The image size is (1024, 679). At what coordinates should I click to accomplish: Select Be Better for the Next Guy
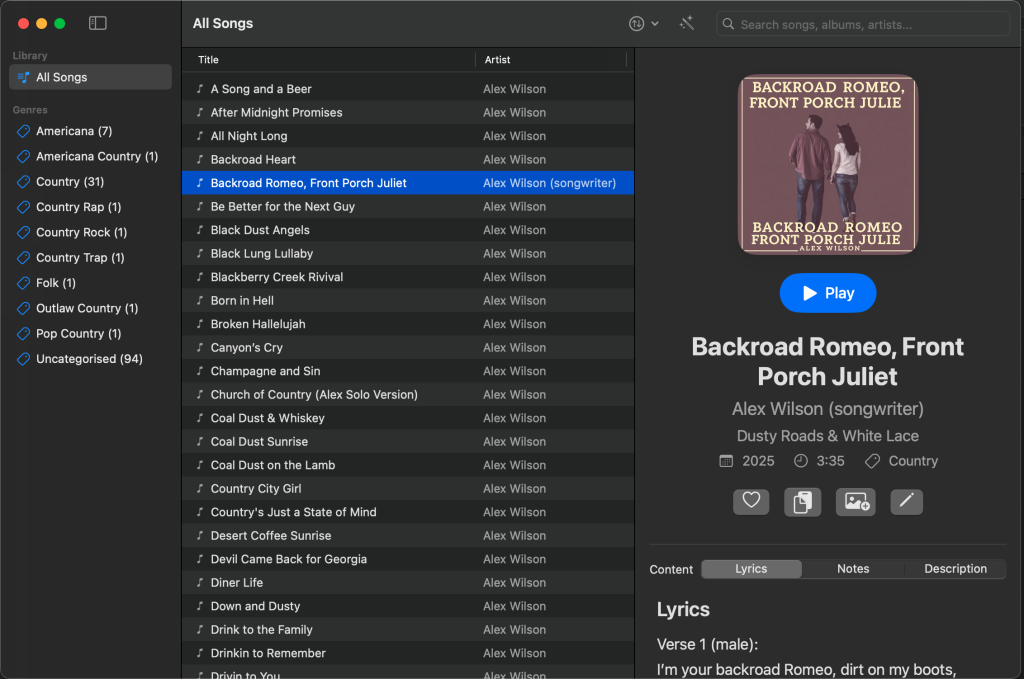[x=408, y=206]
